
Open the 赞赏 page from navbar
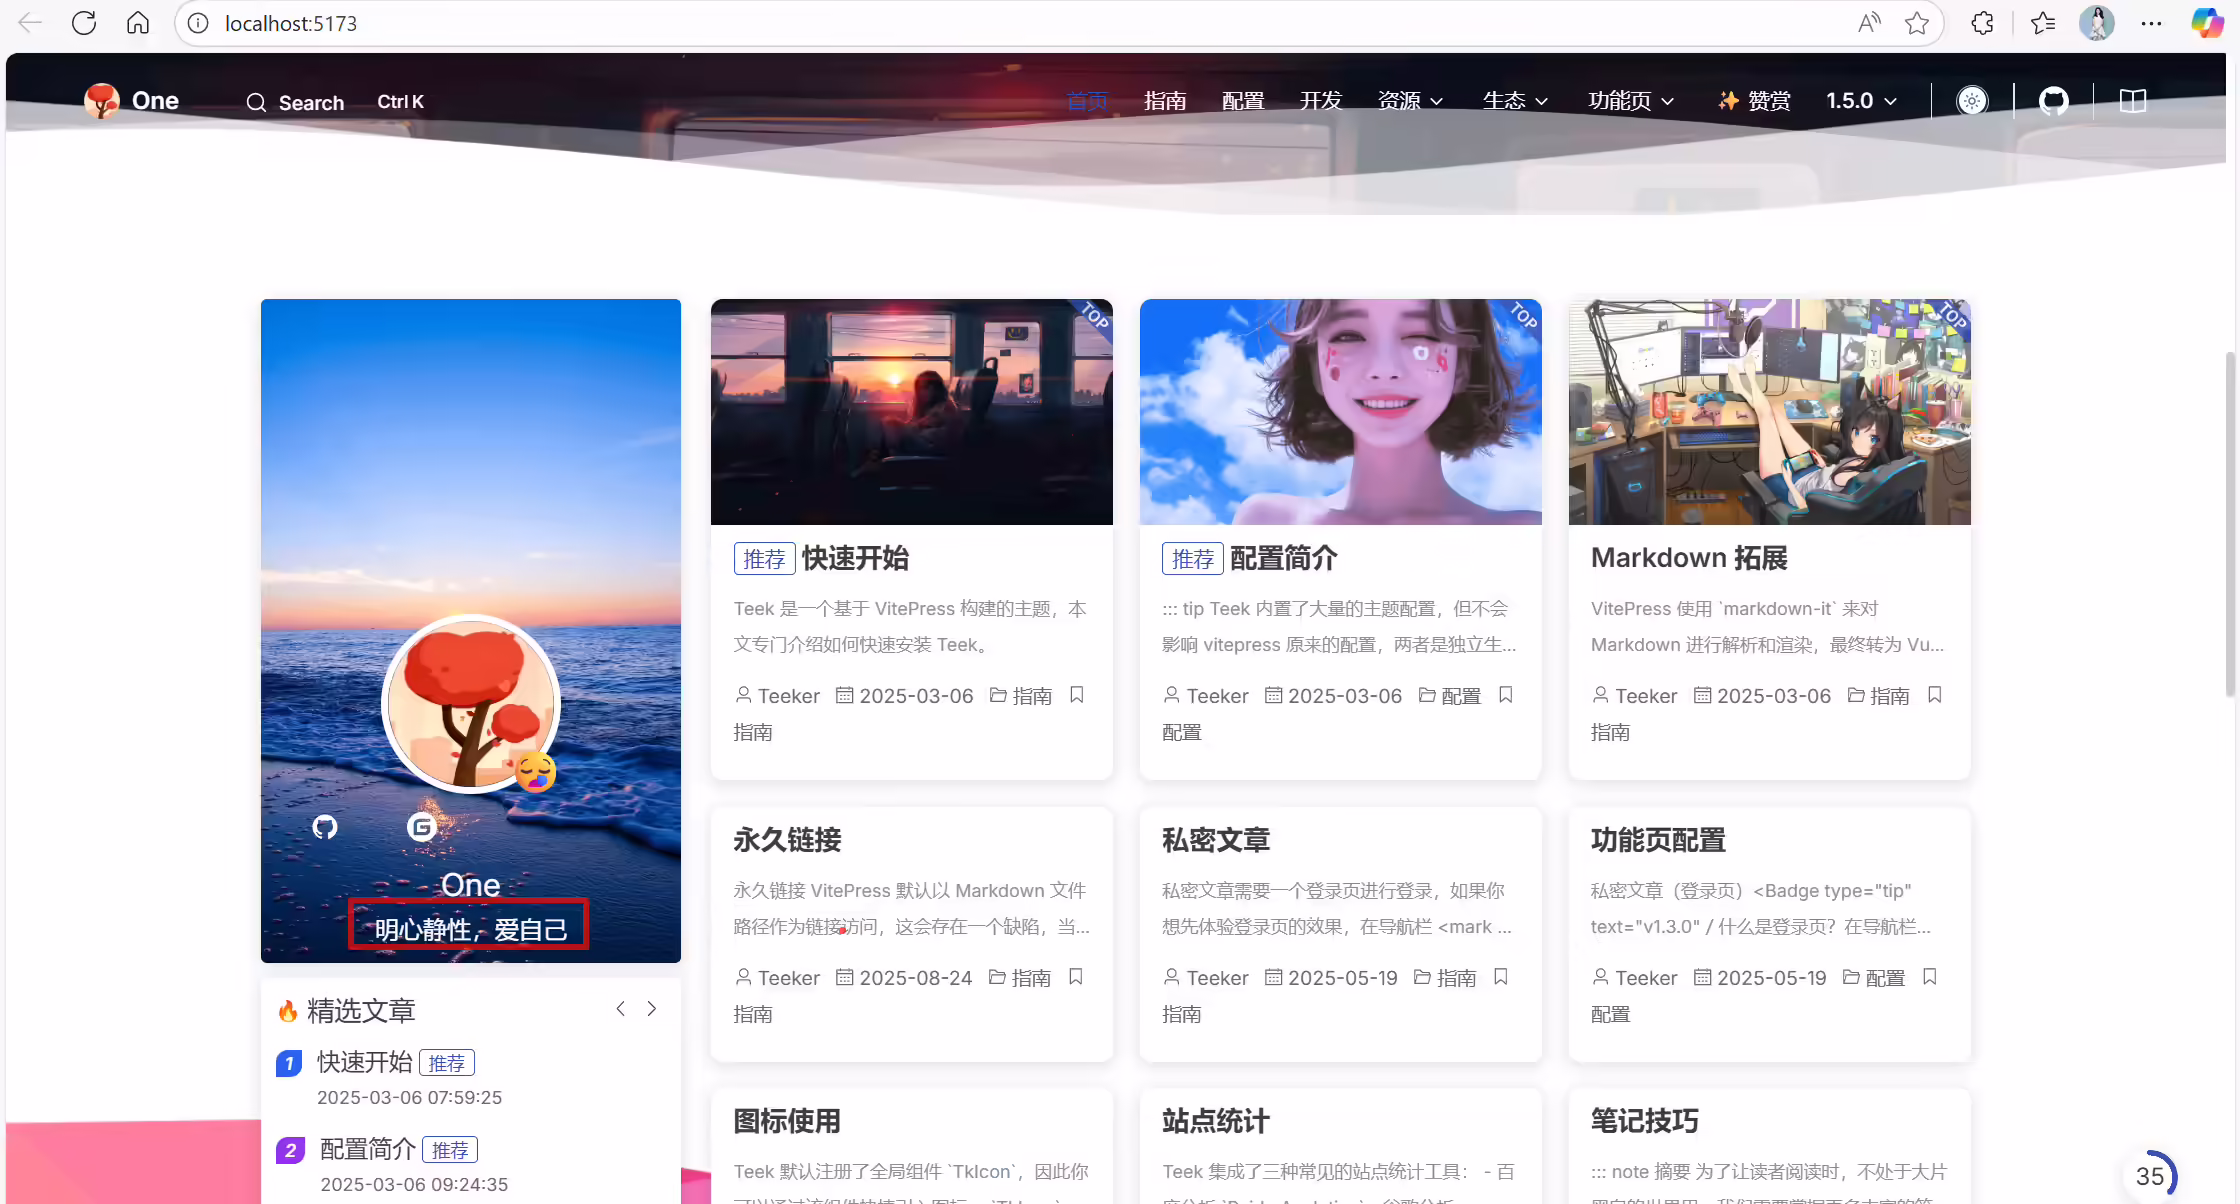(1754, 101)
